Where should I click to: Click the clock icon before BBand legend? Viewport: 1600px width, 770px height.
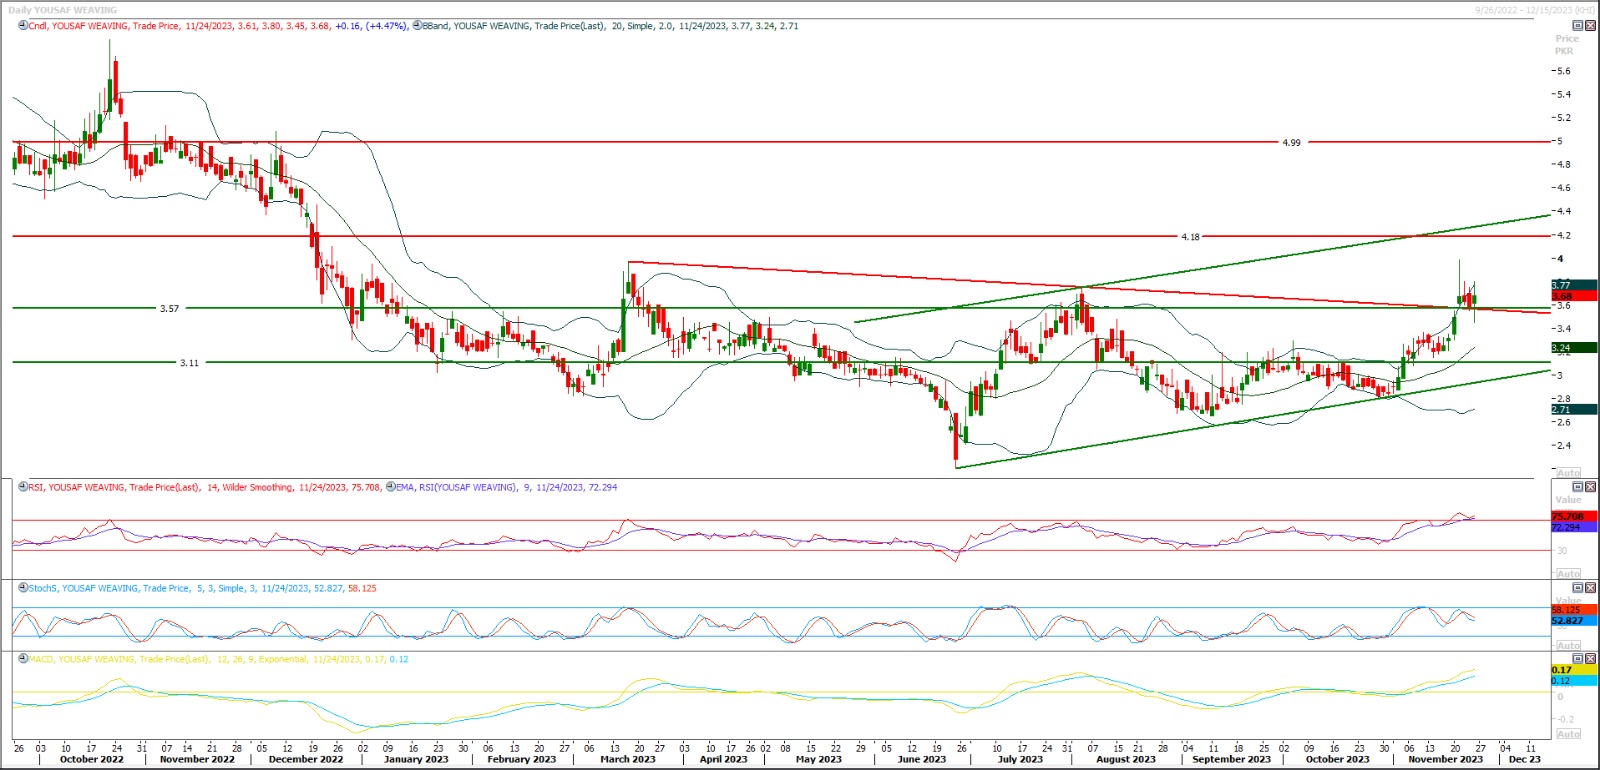pos(417,26)
